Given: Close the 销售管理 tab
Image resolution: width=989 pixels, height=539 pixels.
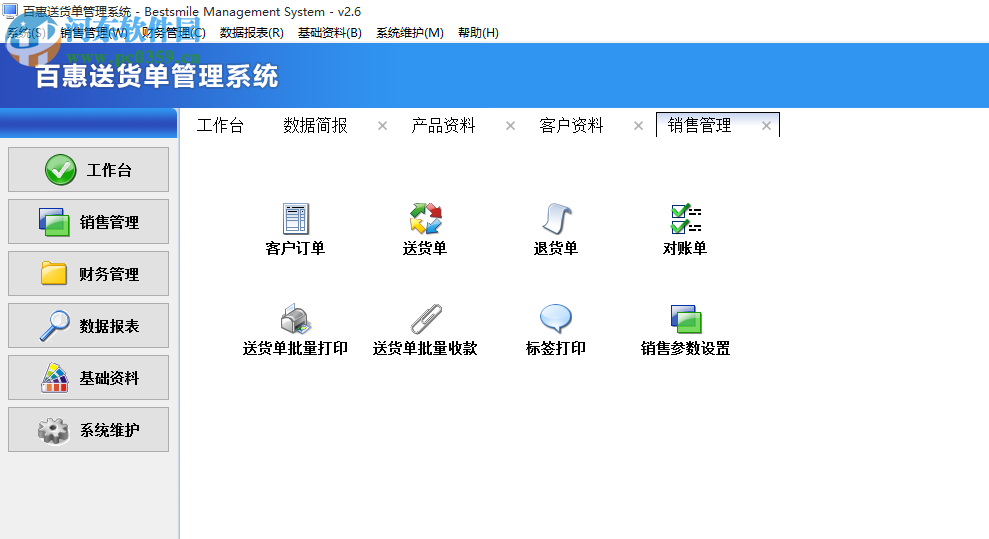Looking at the screenshot, I should click(x=766, y=126).
